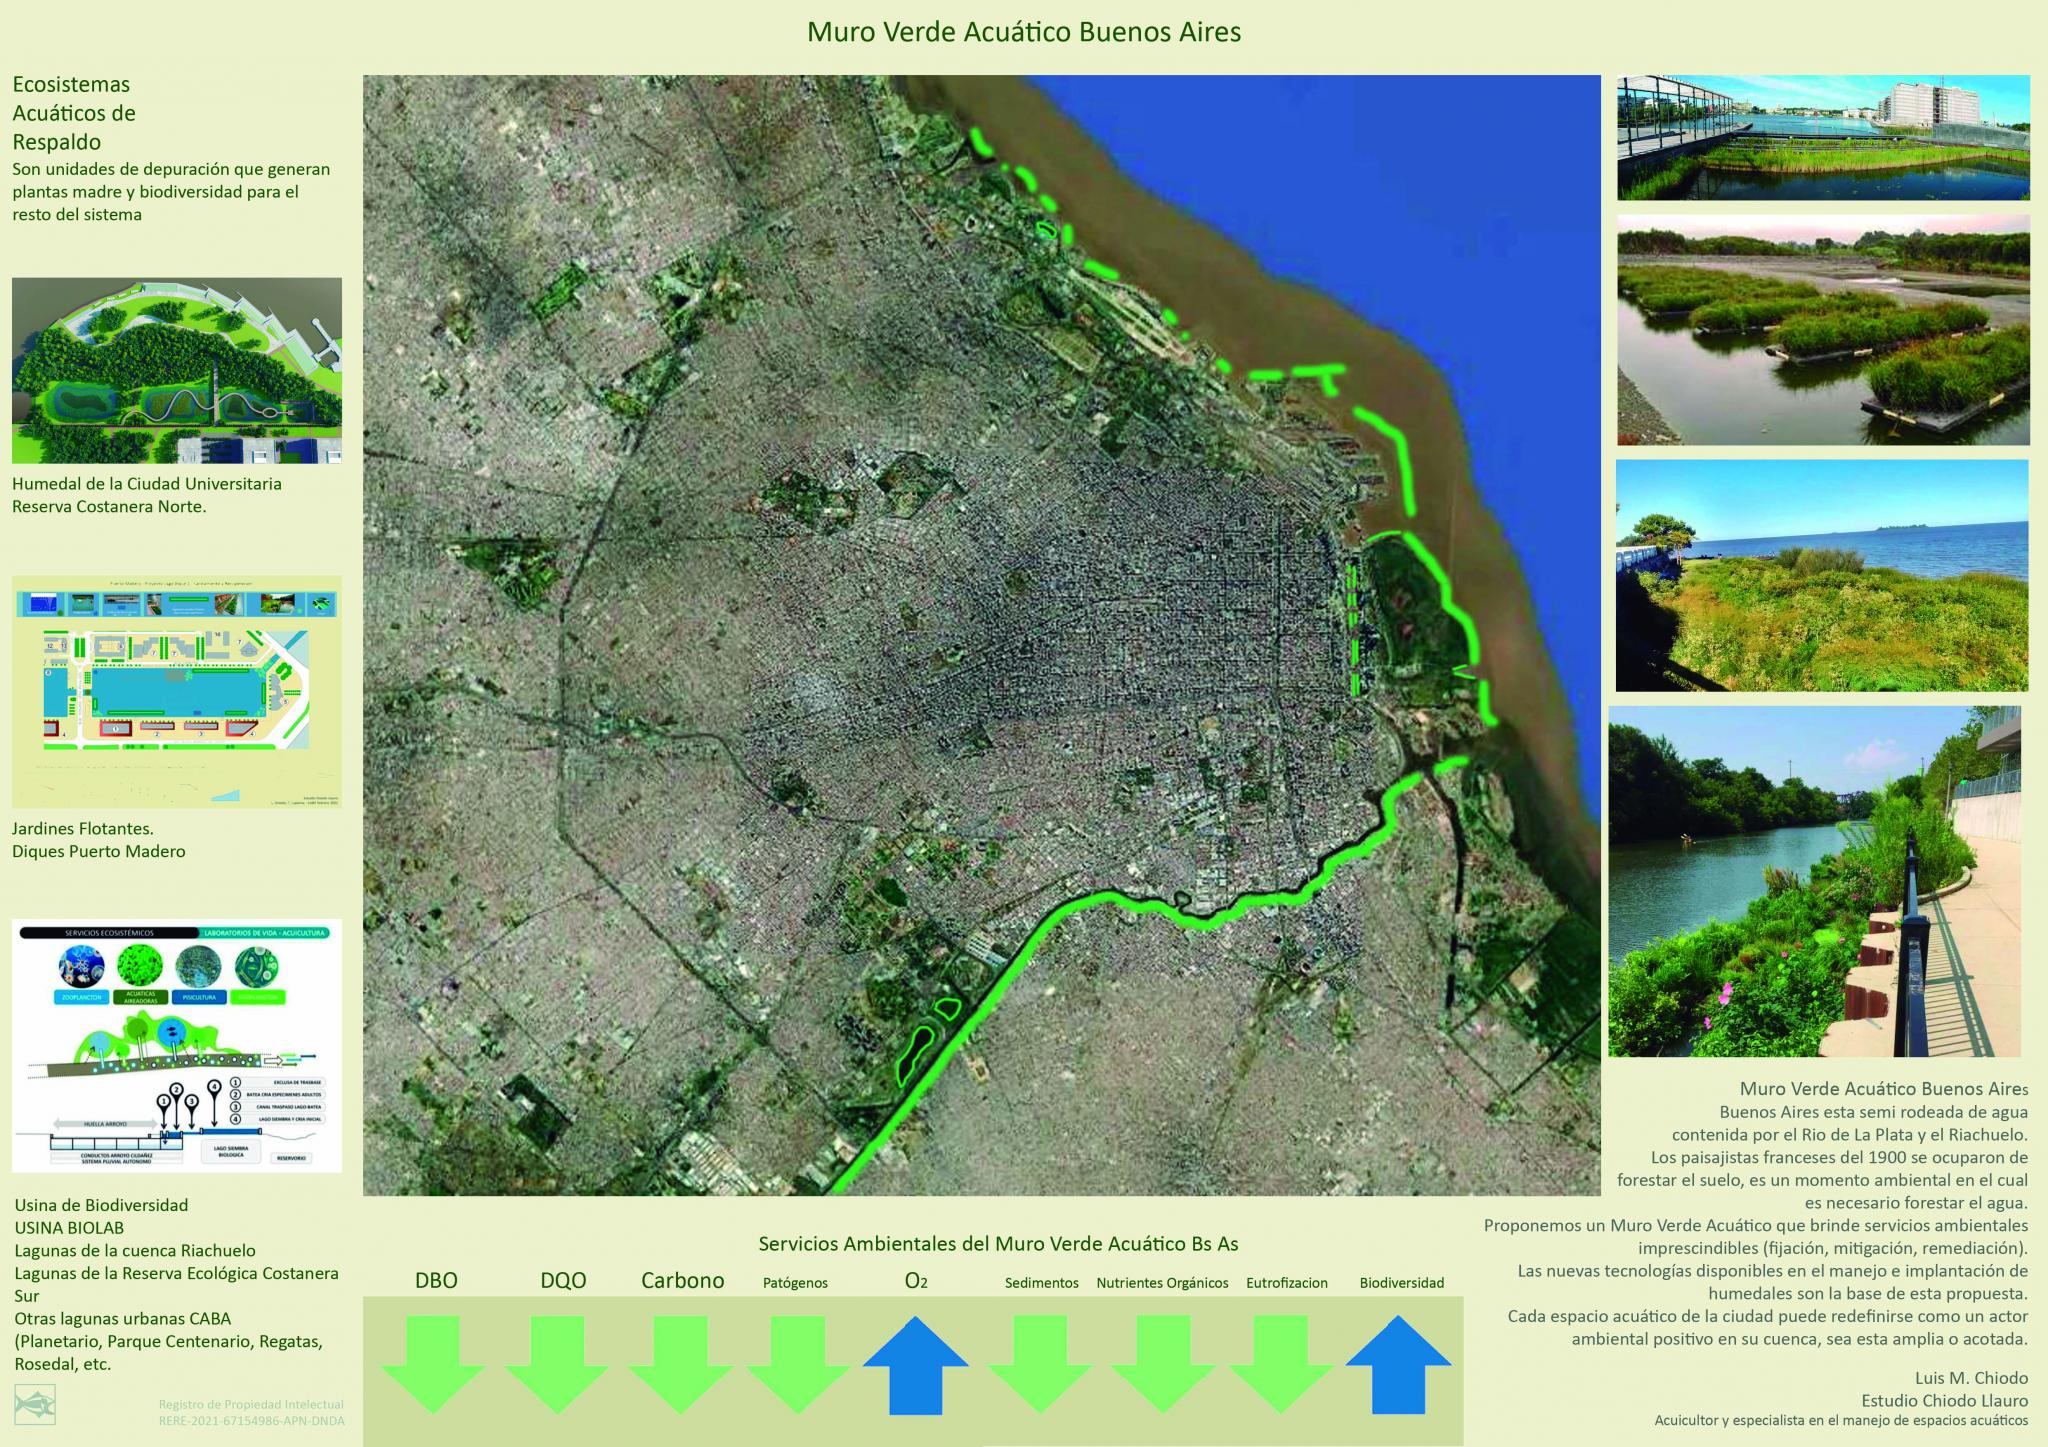The image size is (2048, 1447).
Task: Open the Humedal Ciudad Universitaria render image
Action: click(177, 371)
